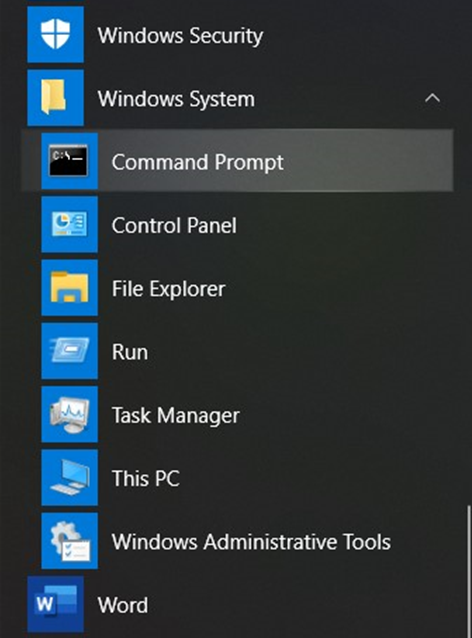Click the This PC computer icon
Screen dimensions: 472x638
(70, 478)
